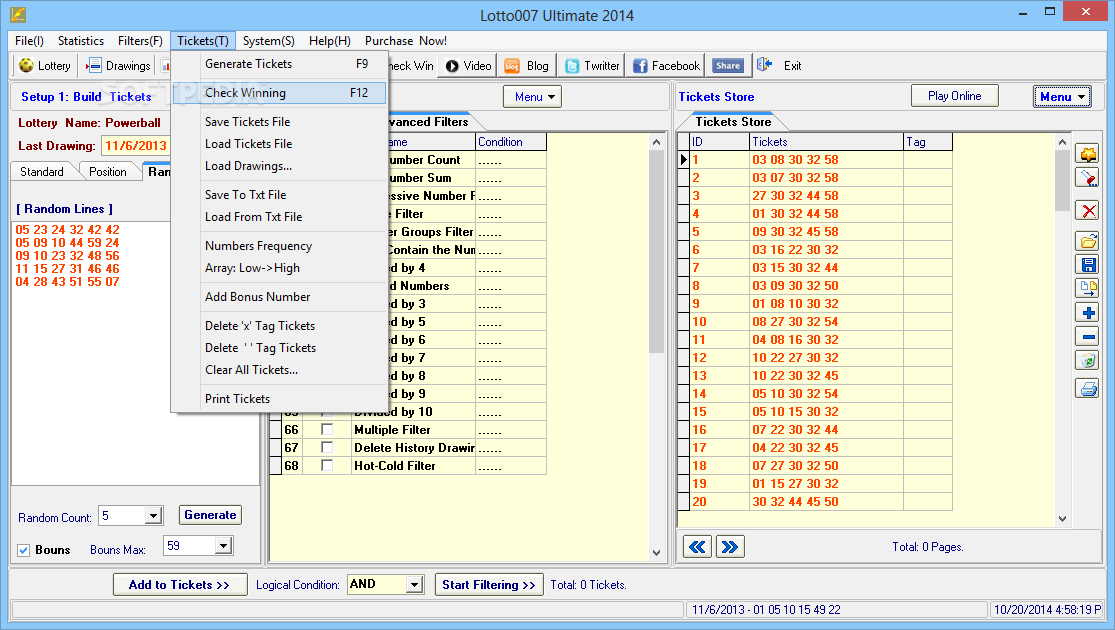Click the recycle bin icon in Tickets Store
The height and width of the screenshot is (630, 1115).
click(x=1087, y=360)
